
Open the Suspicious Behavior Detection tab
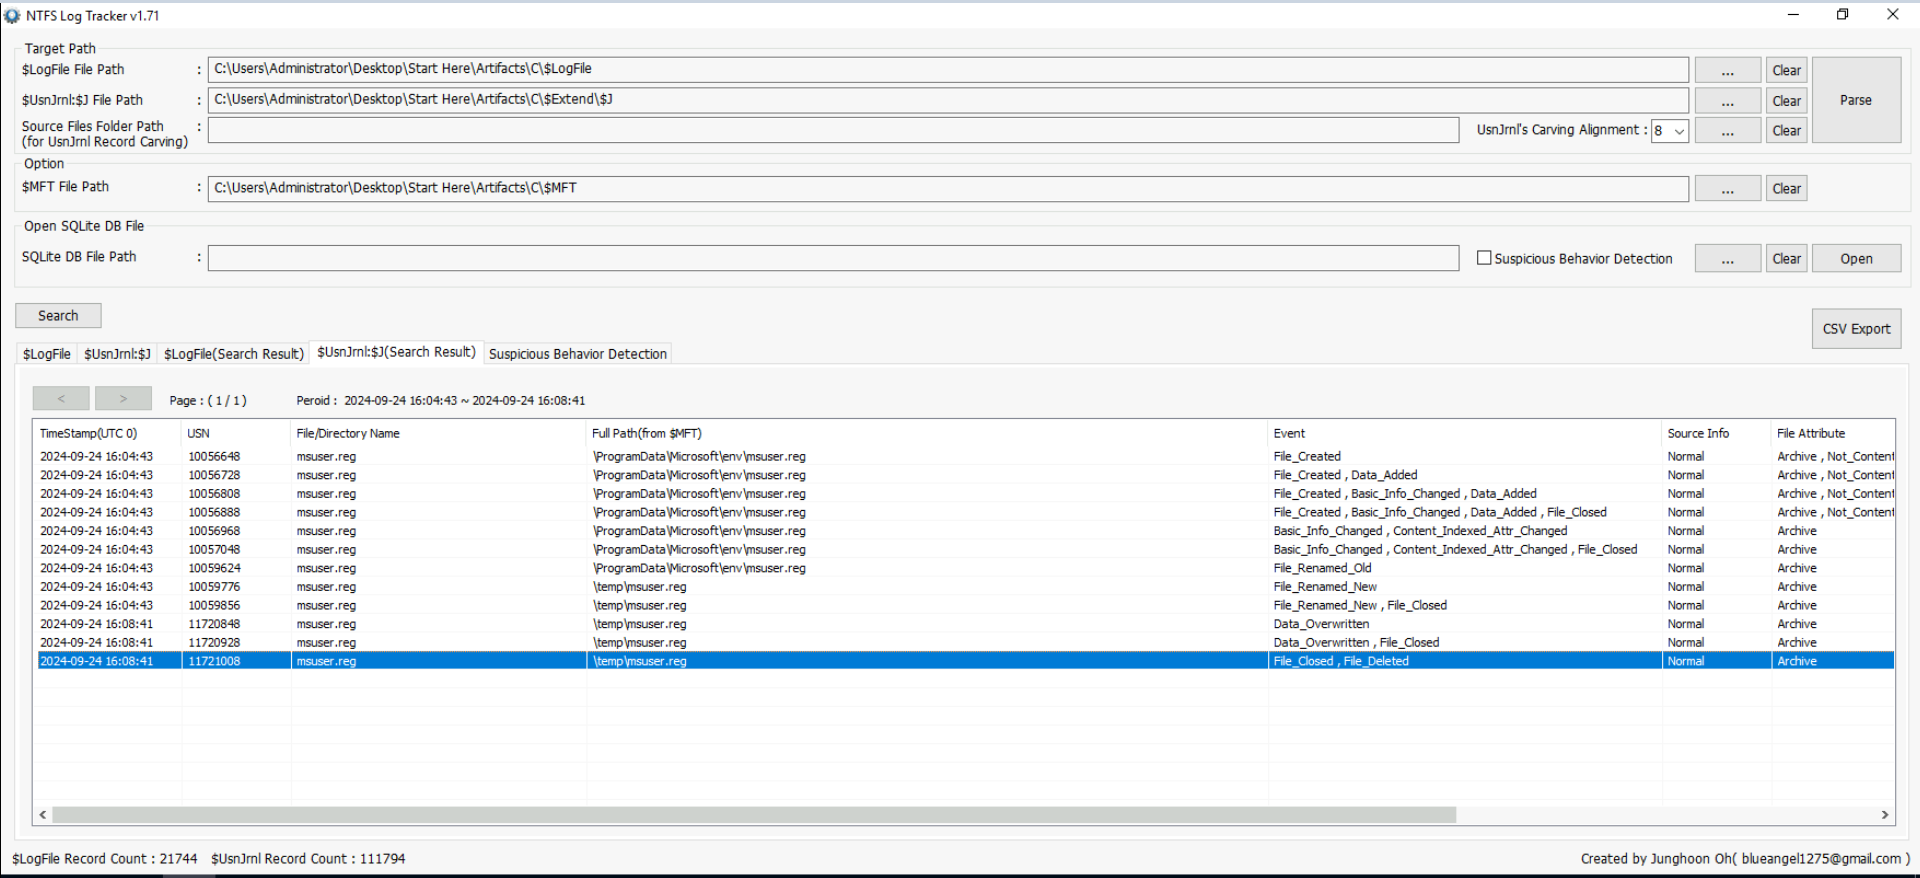[x=578, y=354]
